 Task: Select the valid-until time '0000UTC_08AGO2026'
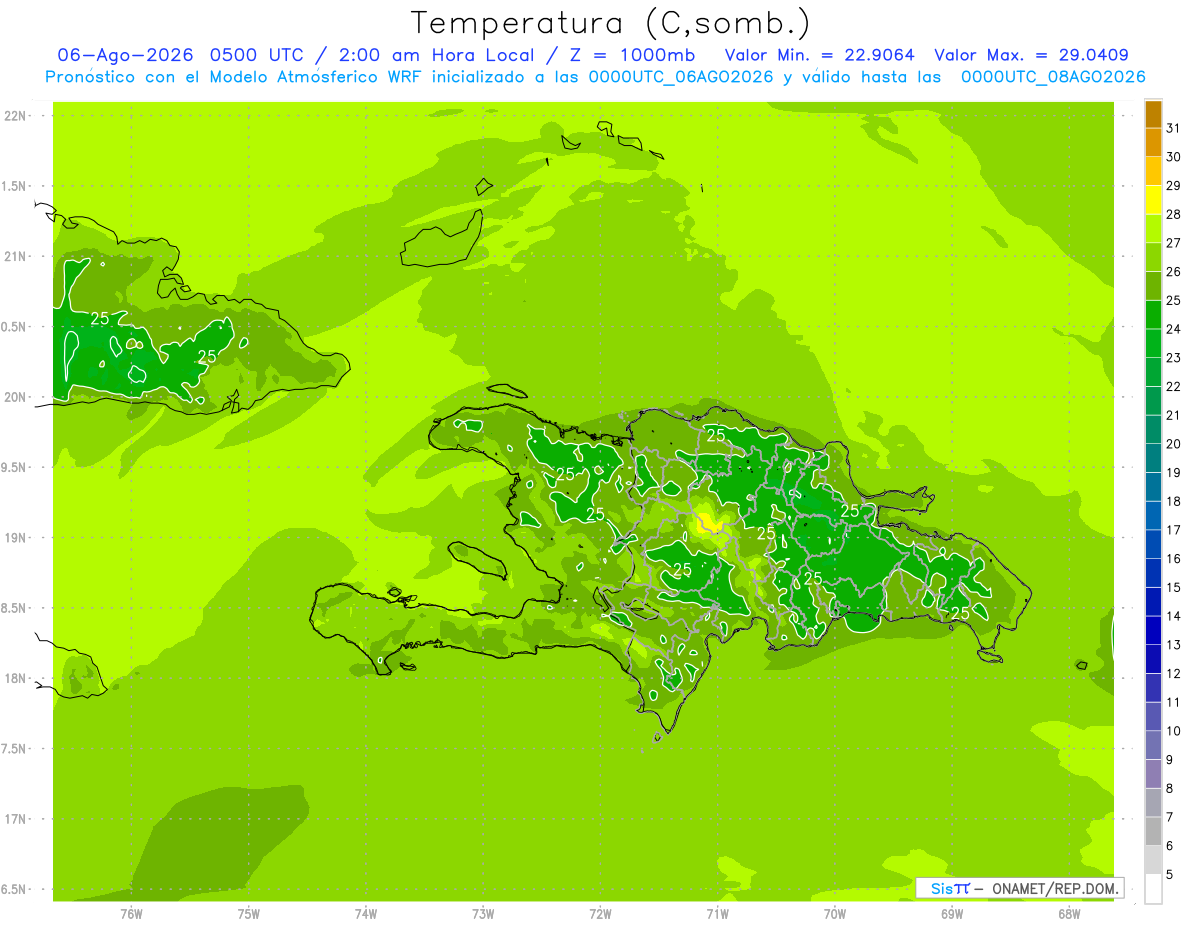(x=1053, y=77)
